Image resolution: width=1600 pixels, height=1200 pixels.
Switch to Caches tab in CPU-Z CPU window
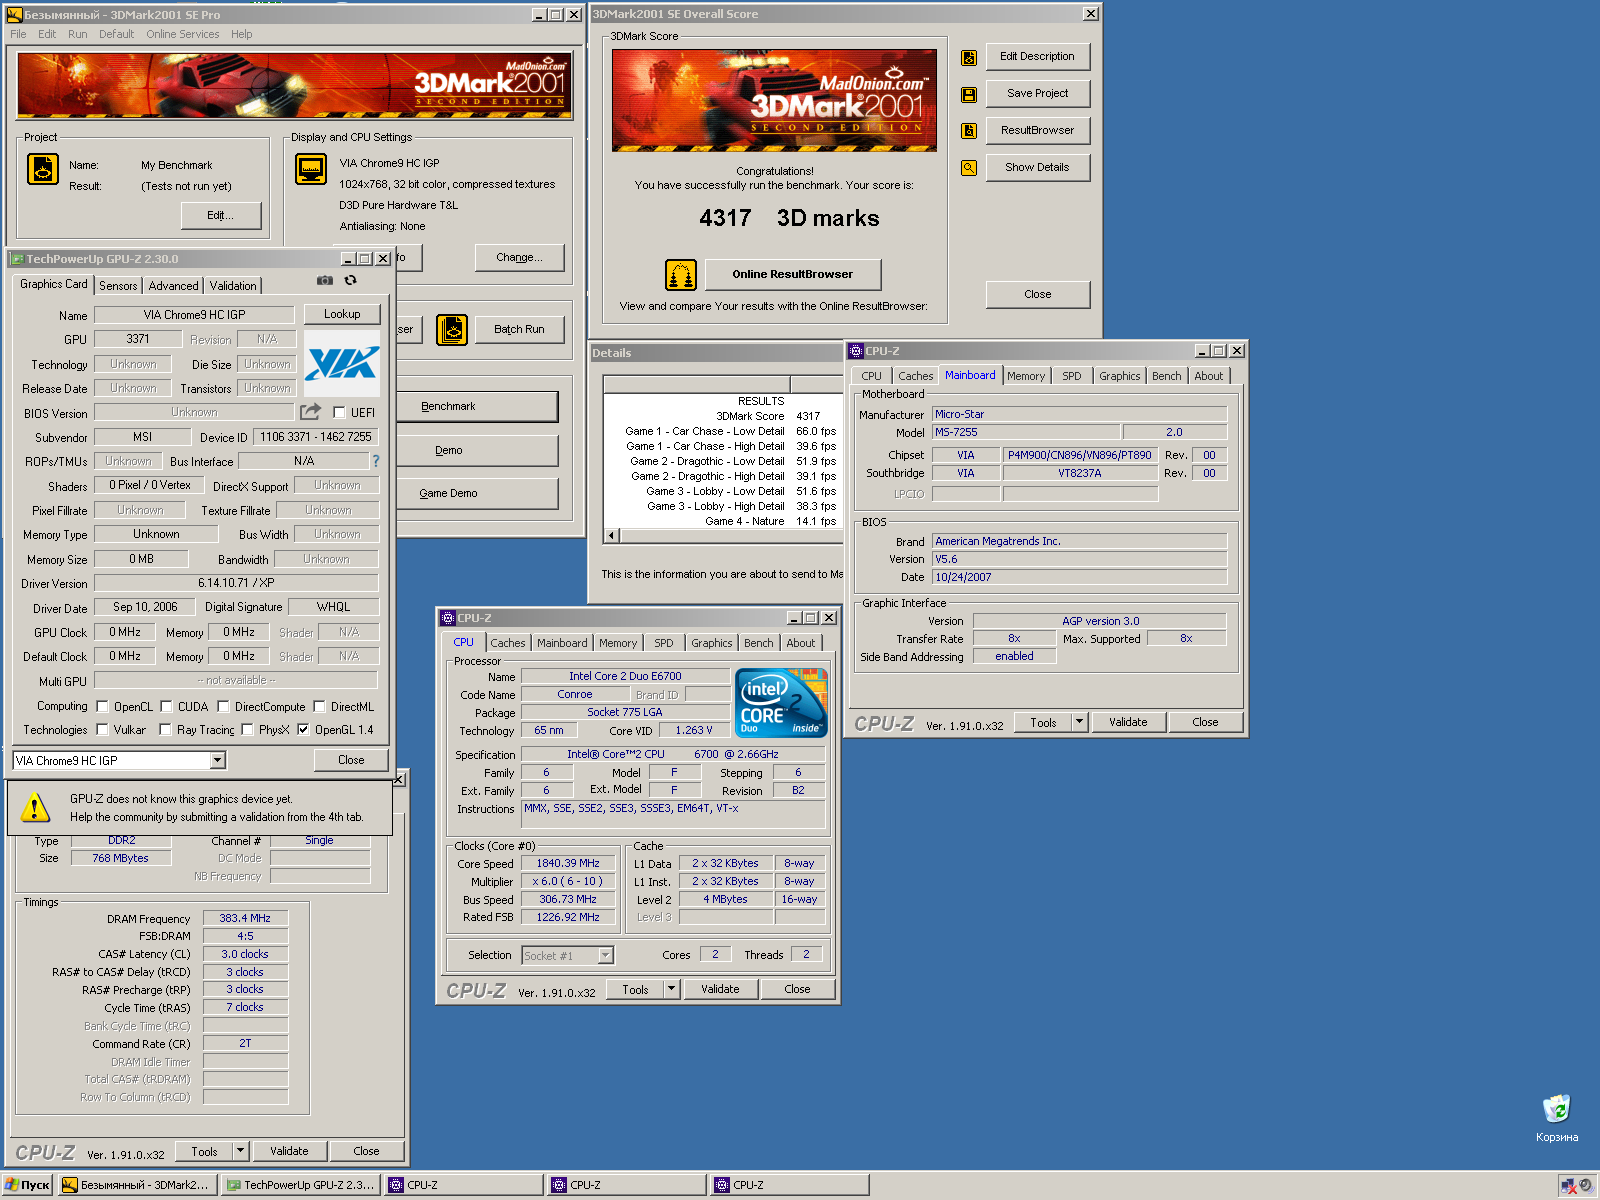507,643
